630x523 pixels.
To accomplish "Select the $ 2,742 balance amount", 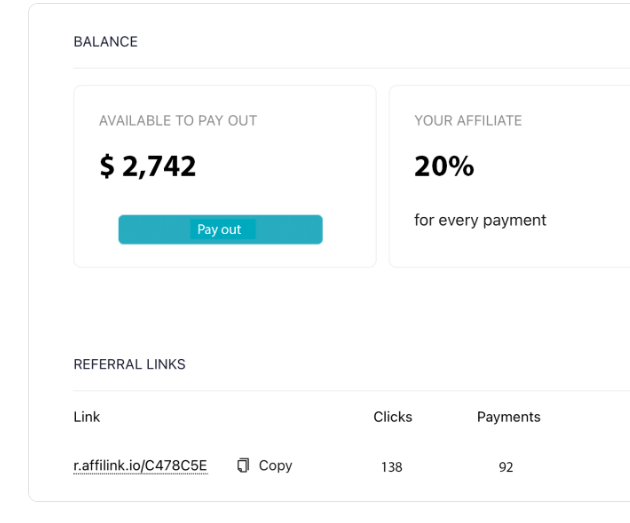I will pyautogui.click(x=148, y=167).
